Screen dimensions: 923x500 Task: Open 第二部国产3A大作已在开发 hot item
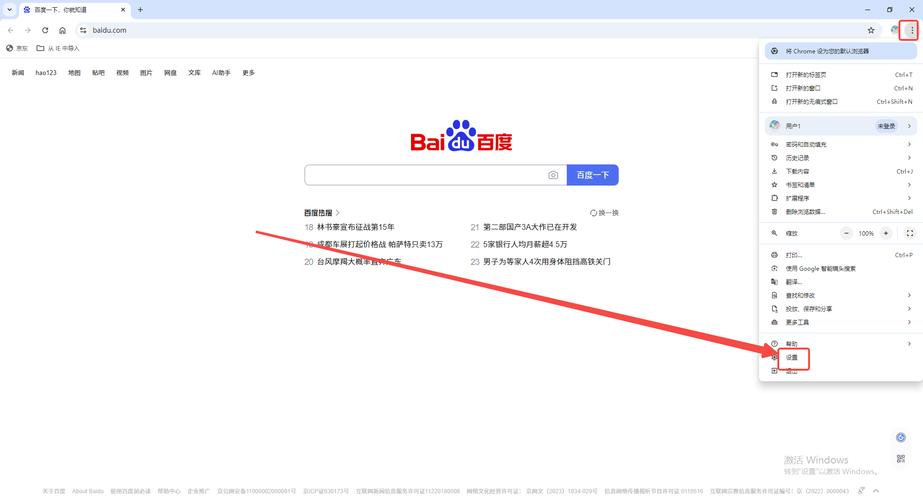pyautogui.click(x=530, y=227)
